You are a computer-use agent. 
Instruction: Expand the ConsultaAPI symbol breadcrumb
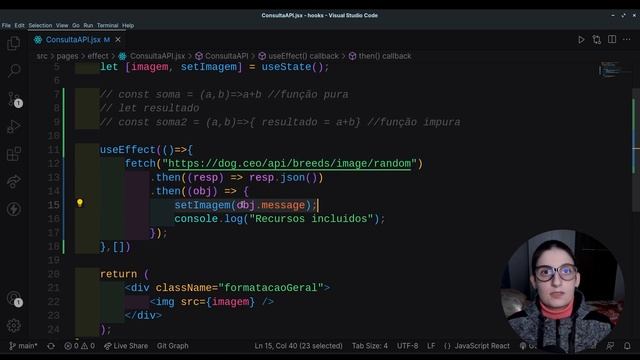click(x=222, y=56)
